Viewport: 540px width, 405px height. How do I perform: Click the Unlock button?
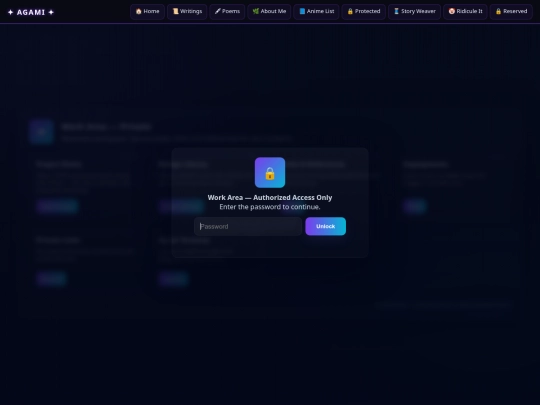(325, 226)
